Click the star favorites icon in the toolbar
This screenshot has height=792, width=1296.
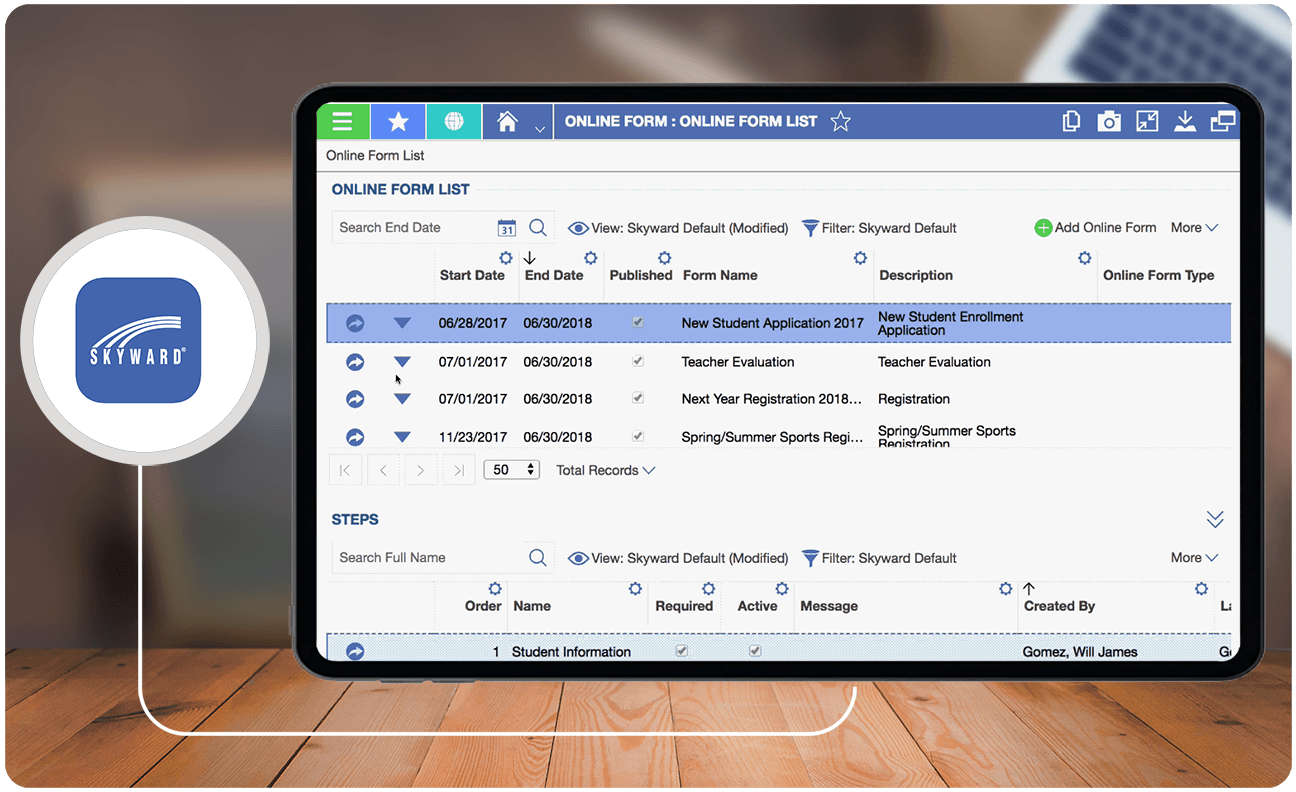[398, 121]
